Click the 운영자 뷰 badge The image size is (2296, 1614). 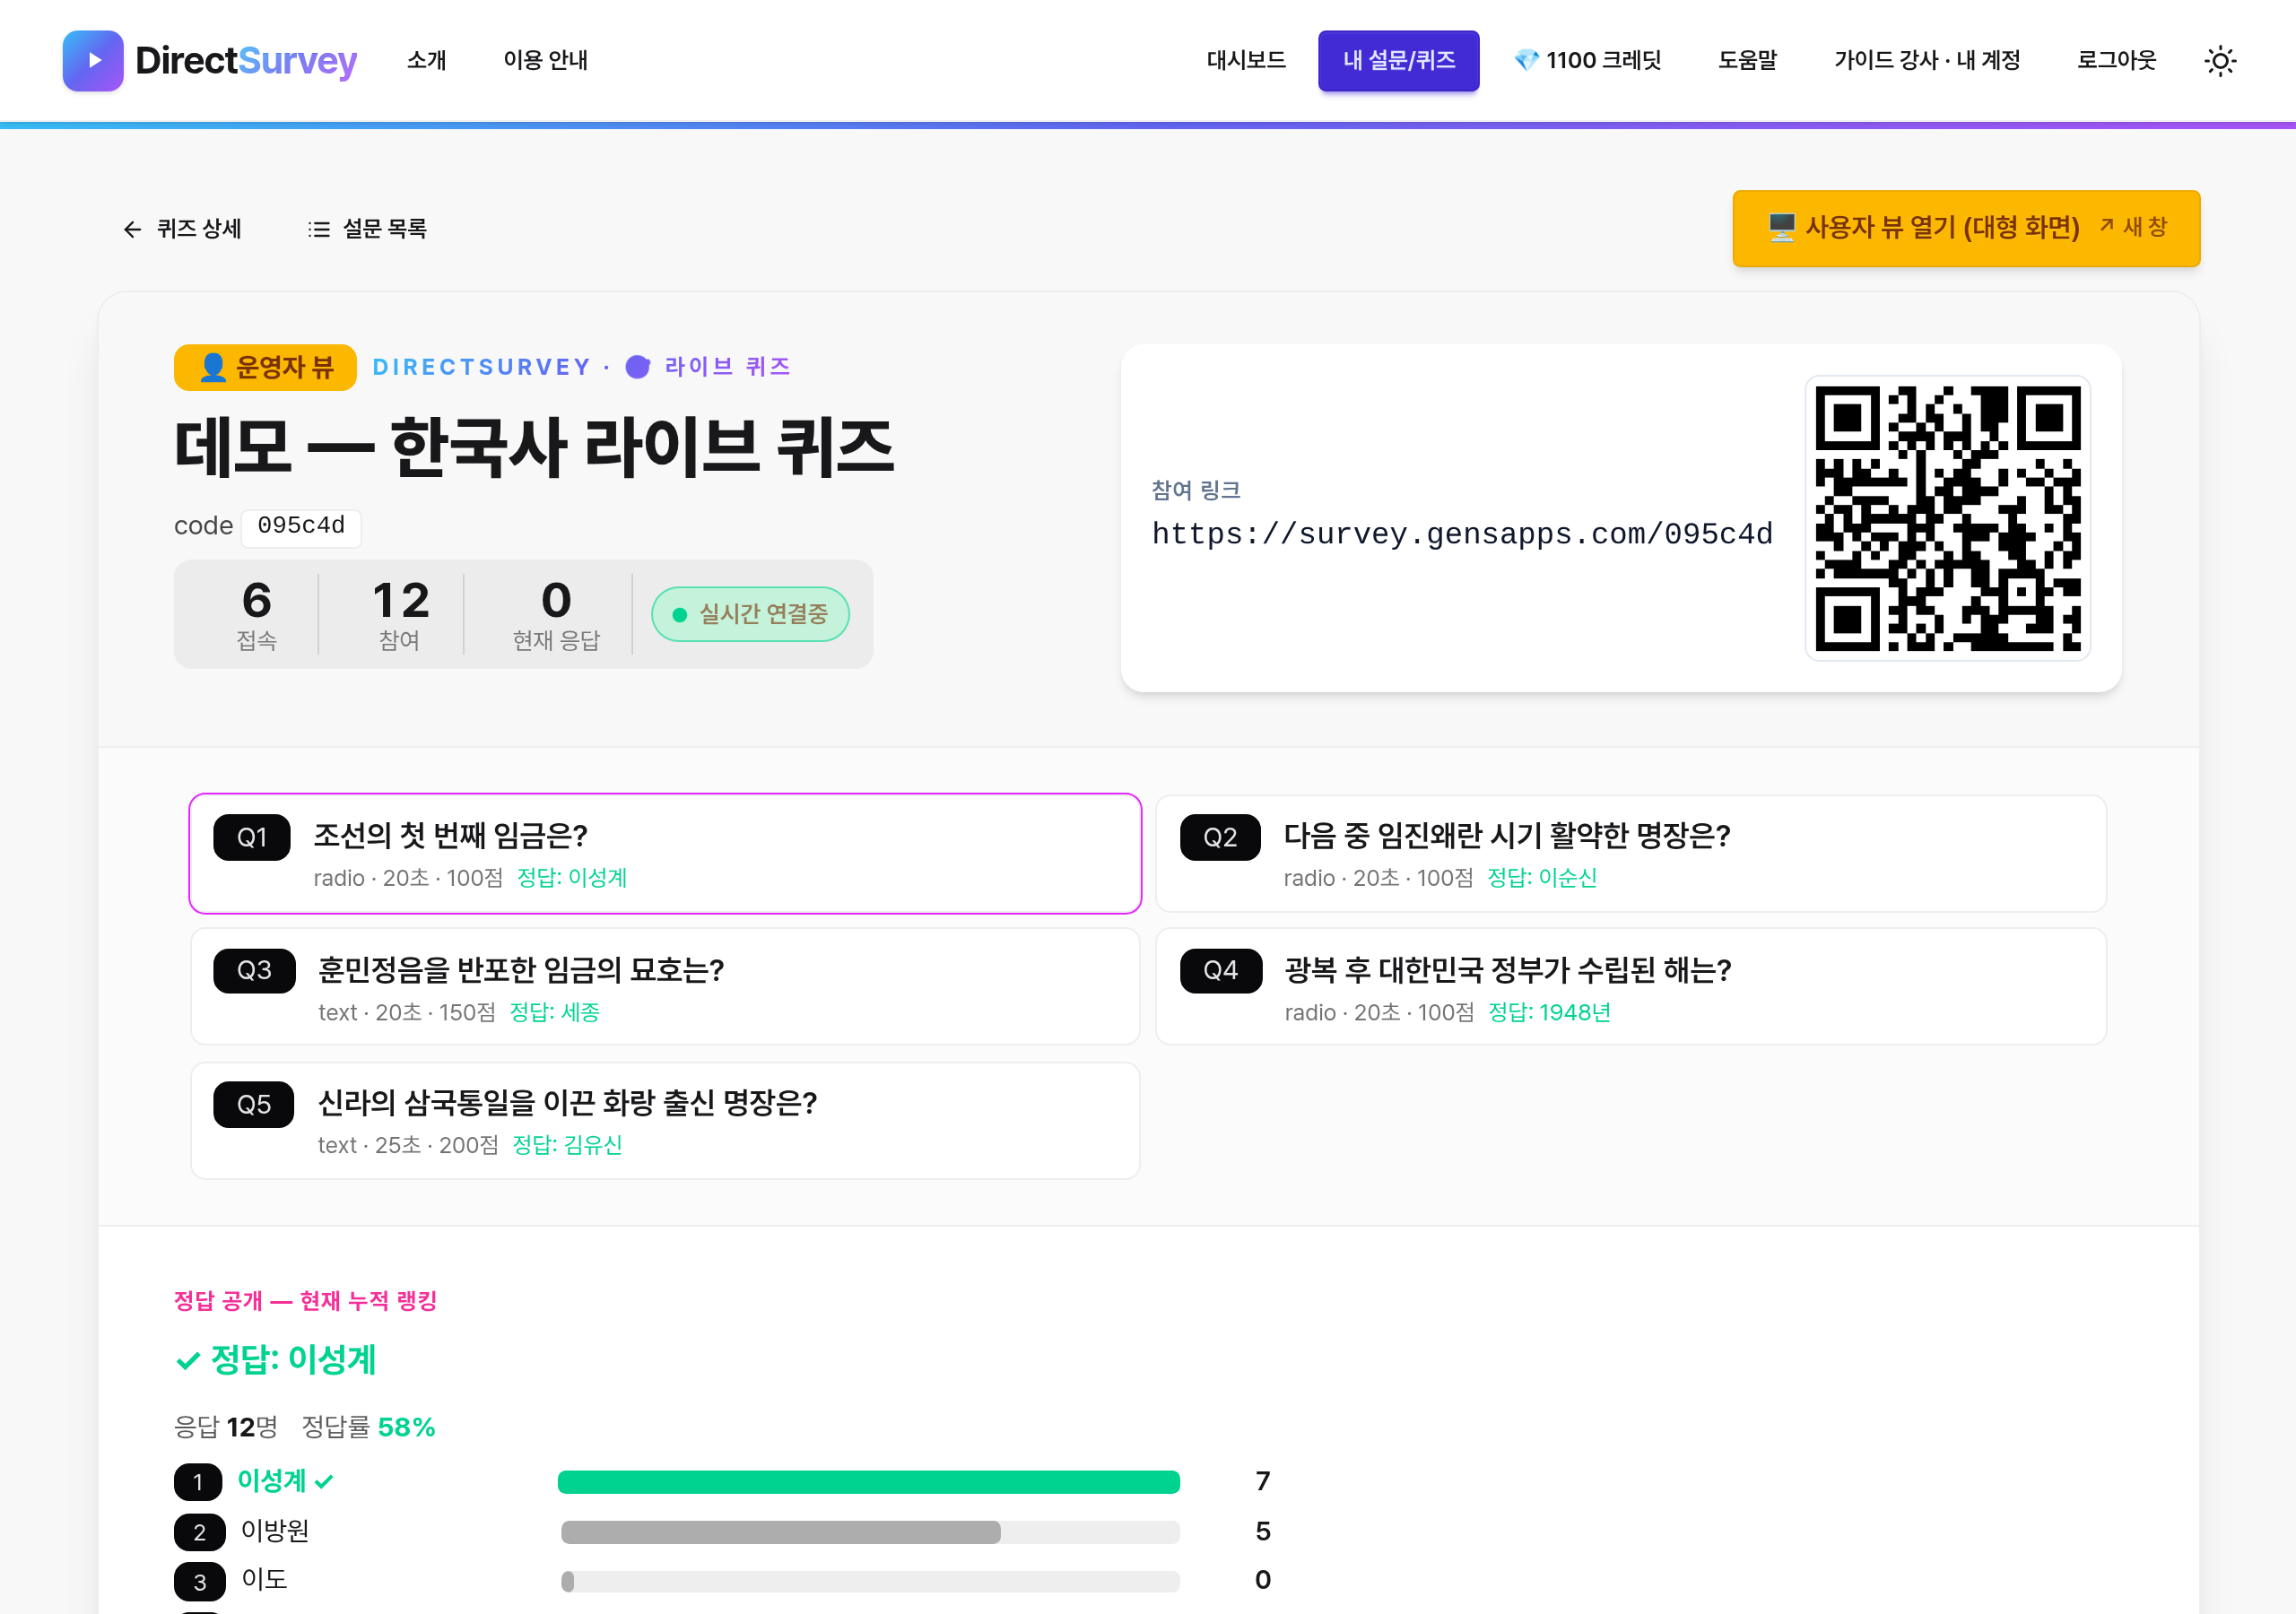(x=265, y=367)
